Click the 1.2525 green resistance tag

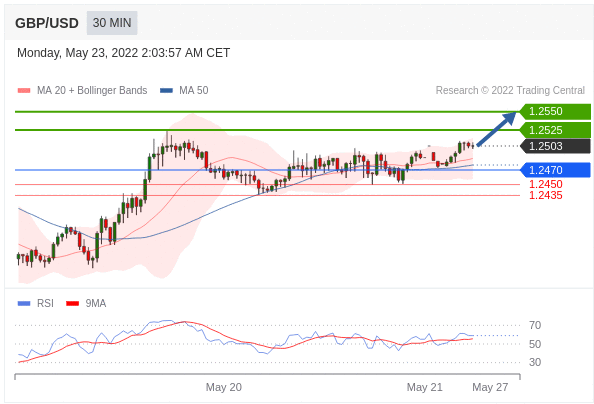tap(555, 130)
